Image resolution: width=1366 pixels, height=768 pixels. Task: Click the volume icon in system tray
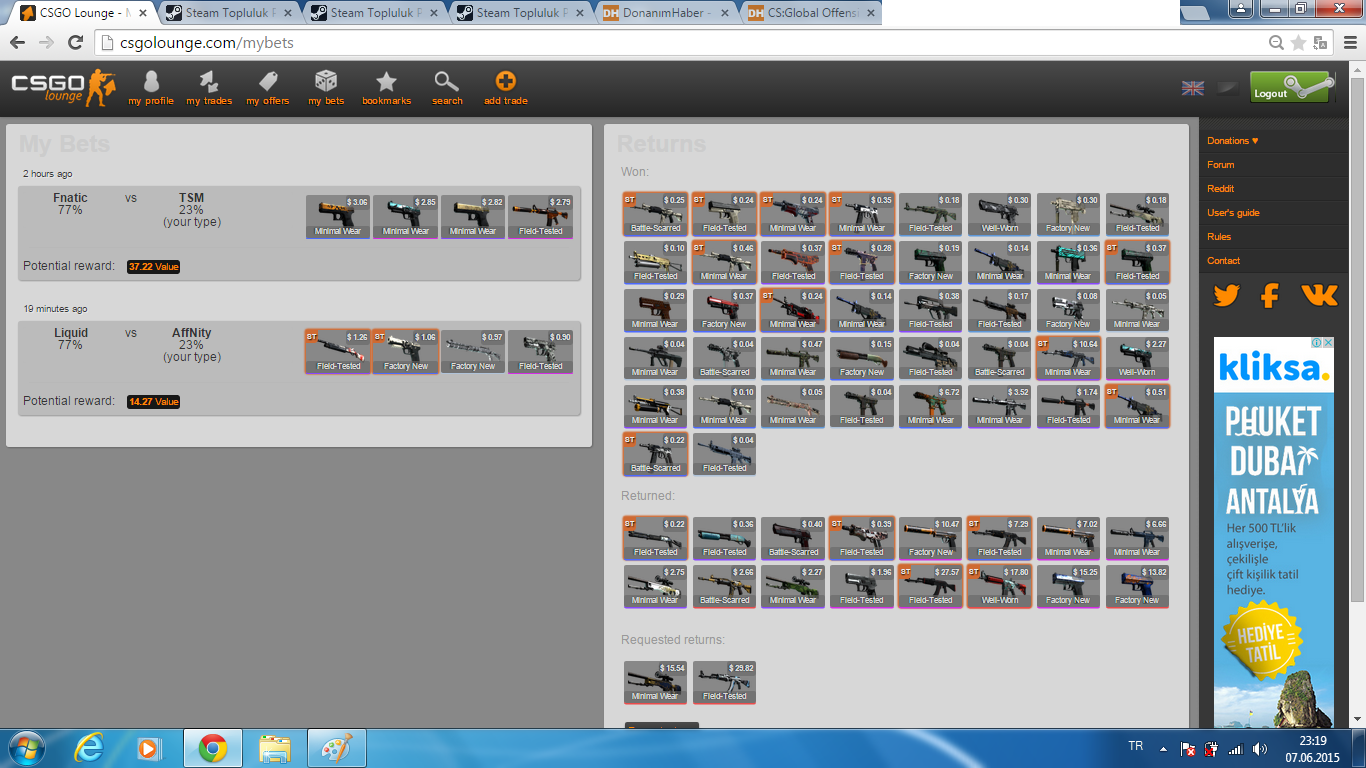coord(1259,748)
